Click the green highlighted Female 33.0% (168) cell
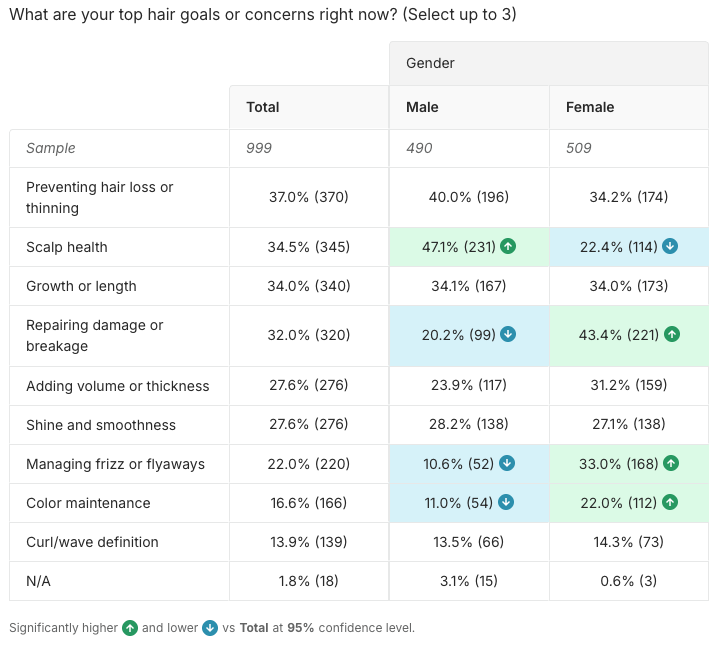Image resolution: width=725 pixels, height=654 pixels. click(619, 464)
